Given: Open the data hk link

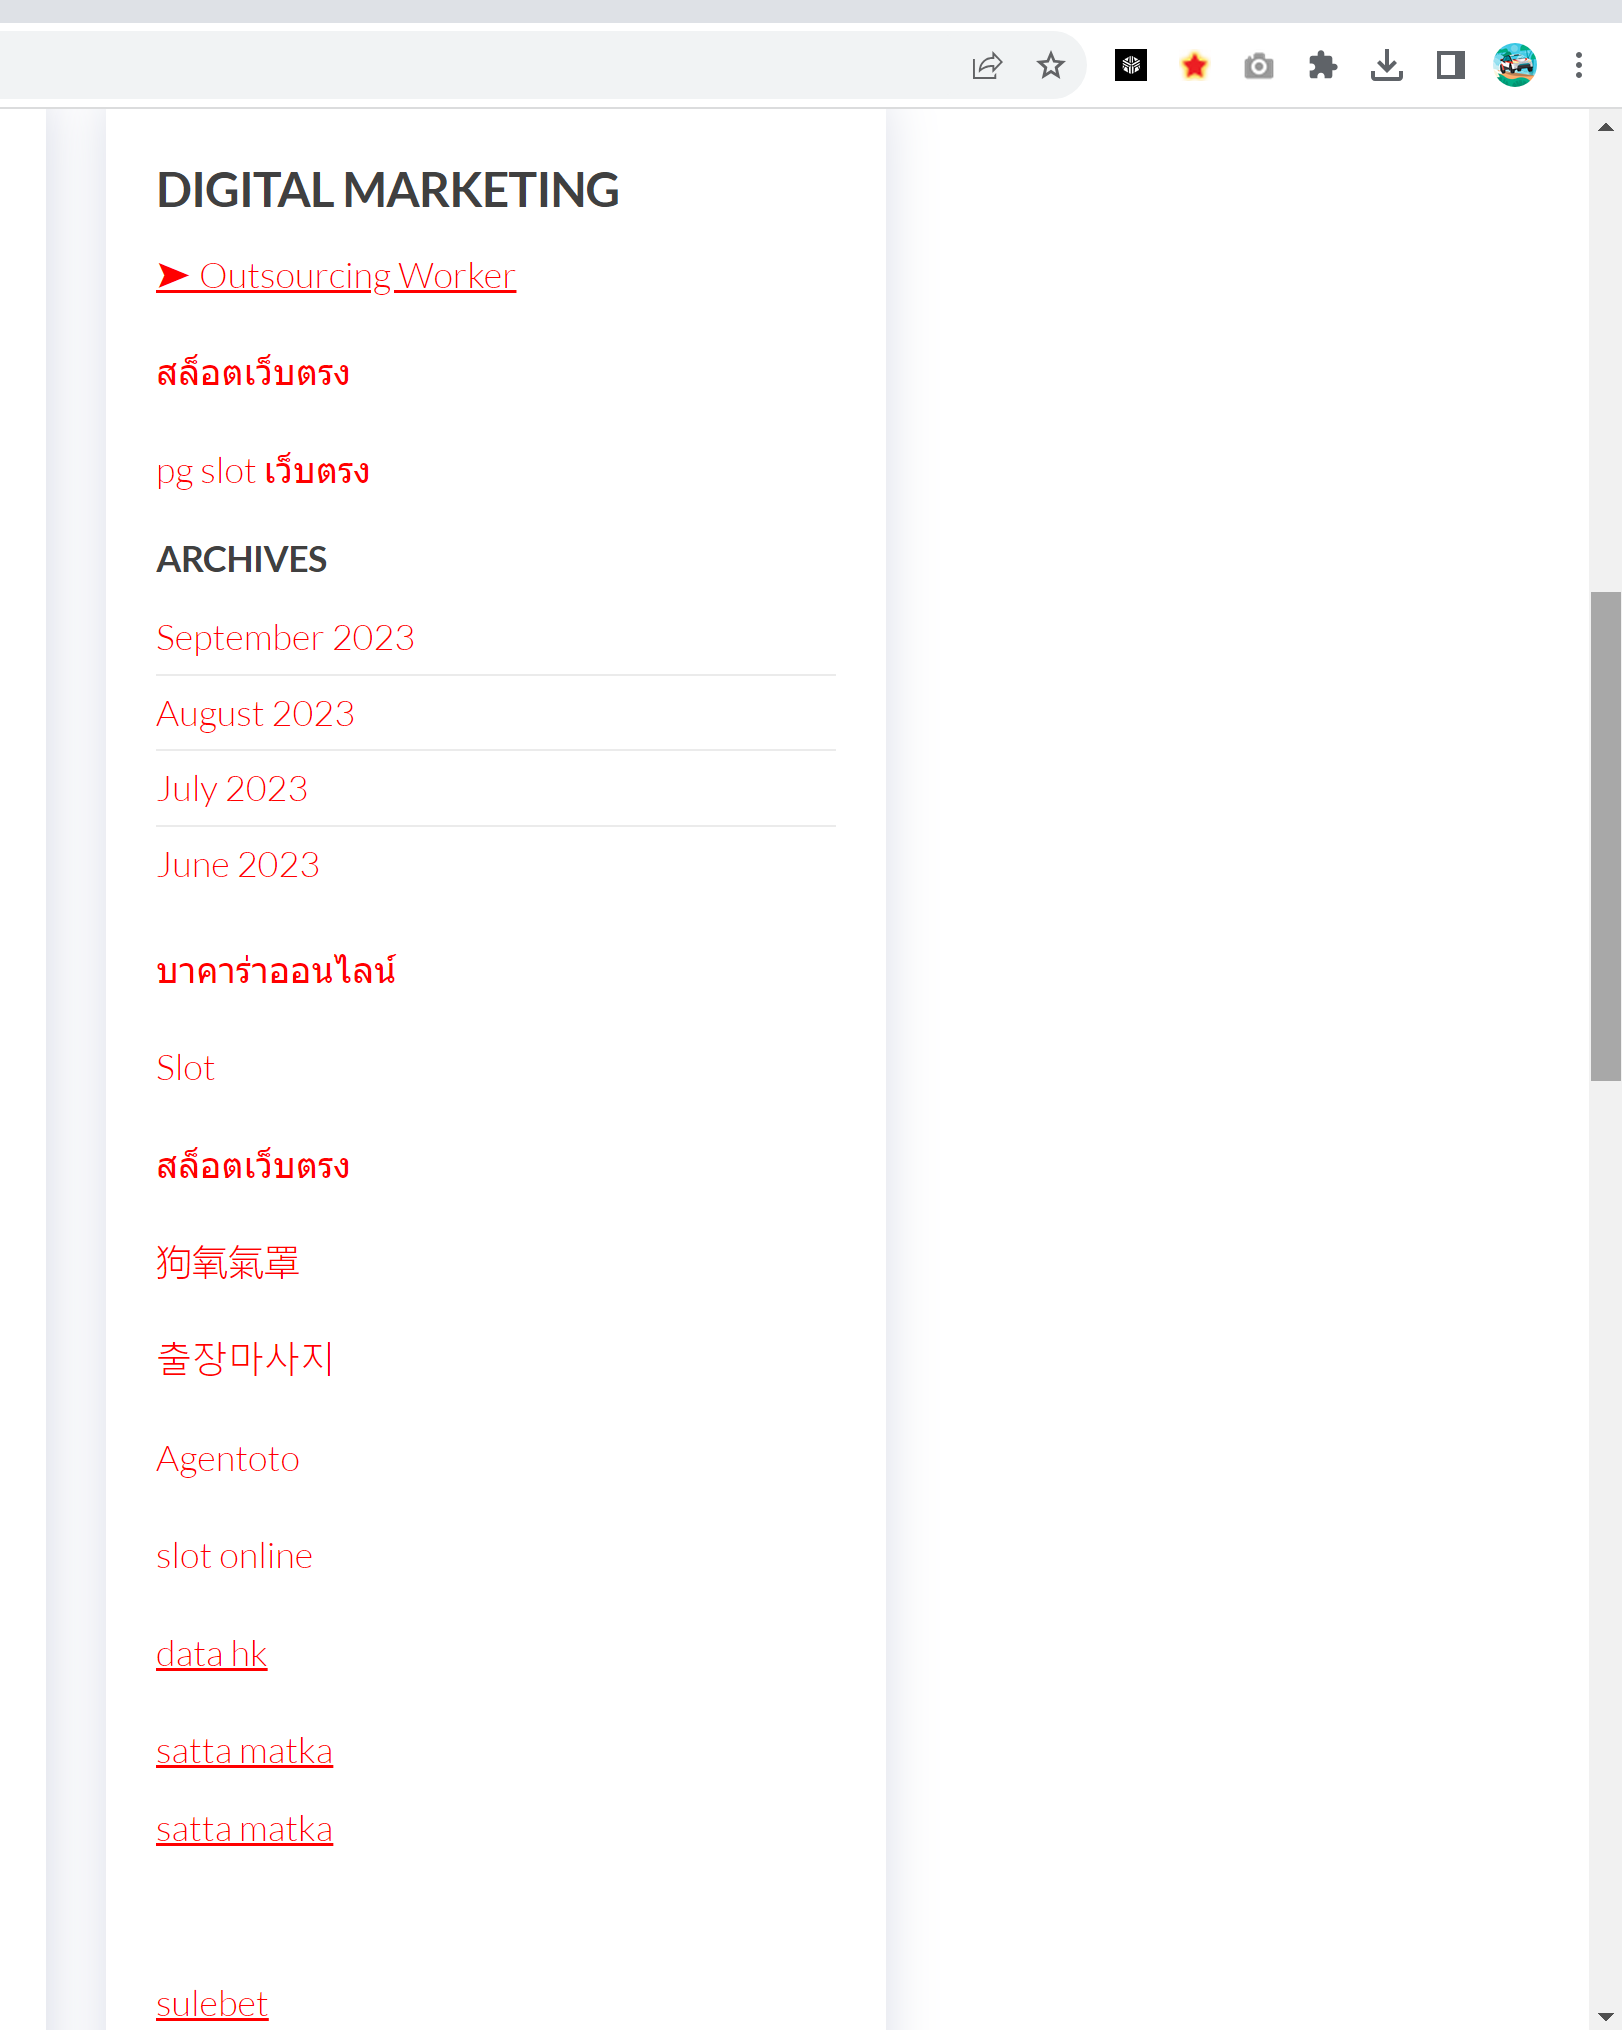Looking at the screenshot, I should 212,1654.
